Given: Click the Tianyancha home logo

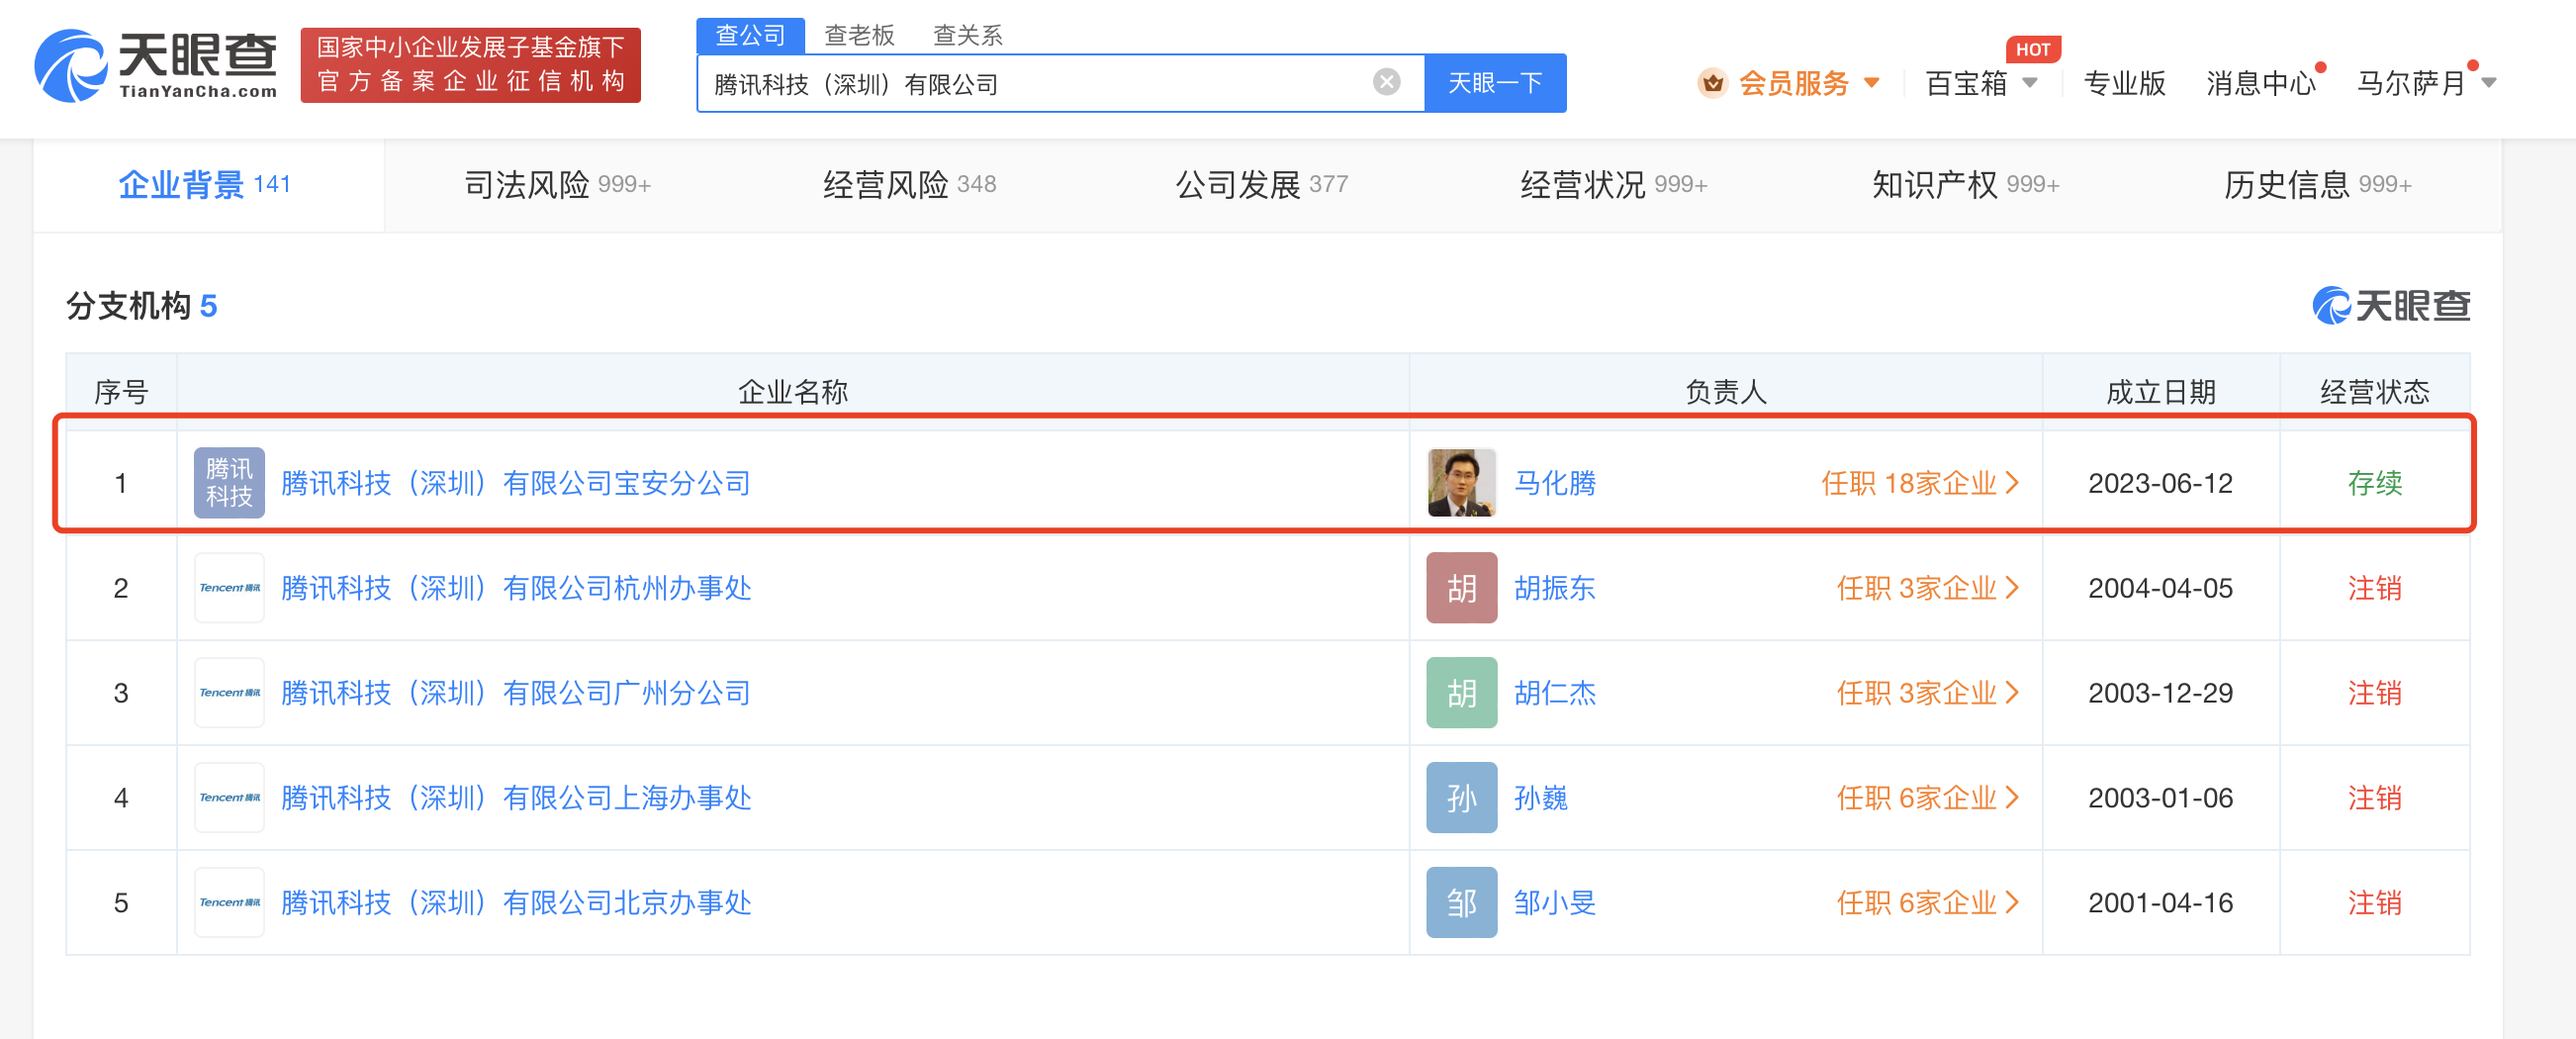Looking at the screenshot, I should coord(156,66).
